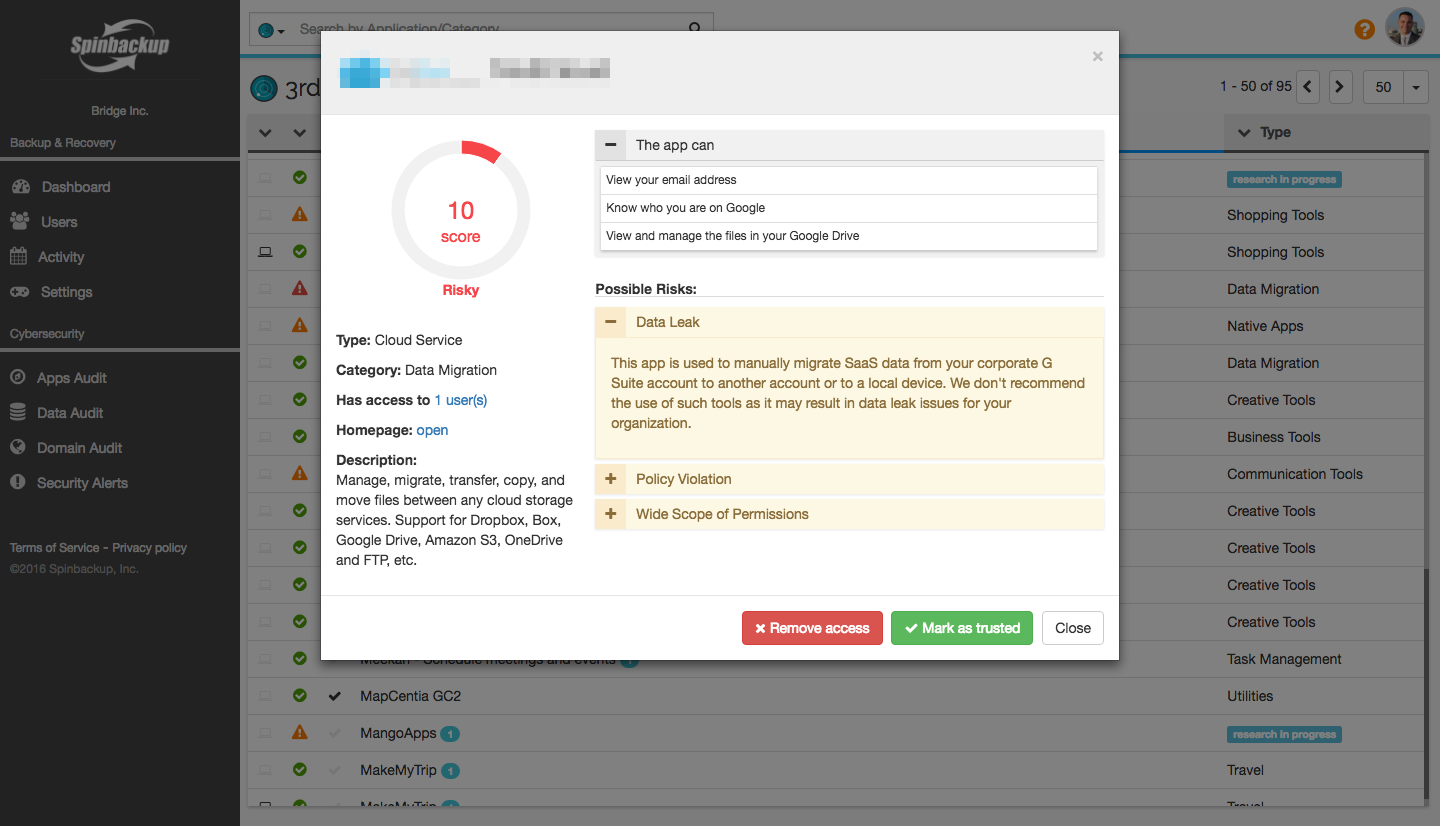Toggle the checkmark on MapCentia GC2 row
1440x826 pixels.
335,696
